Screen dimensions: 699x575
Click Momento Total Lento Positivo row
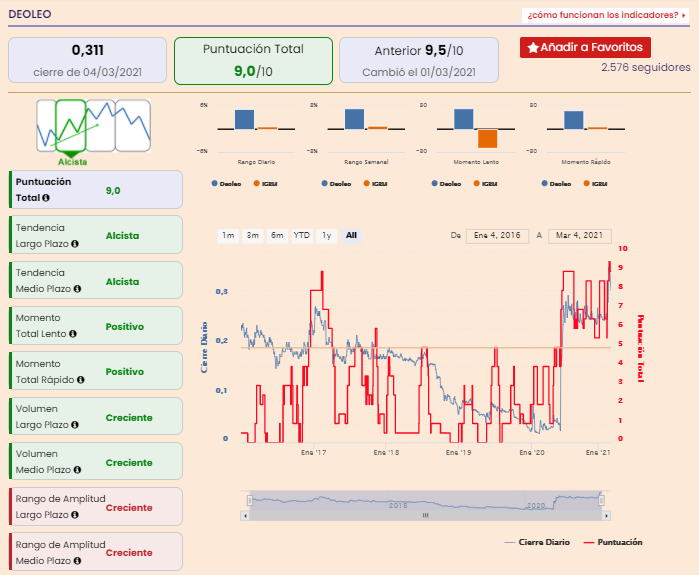pos(96,325)
